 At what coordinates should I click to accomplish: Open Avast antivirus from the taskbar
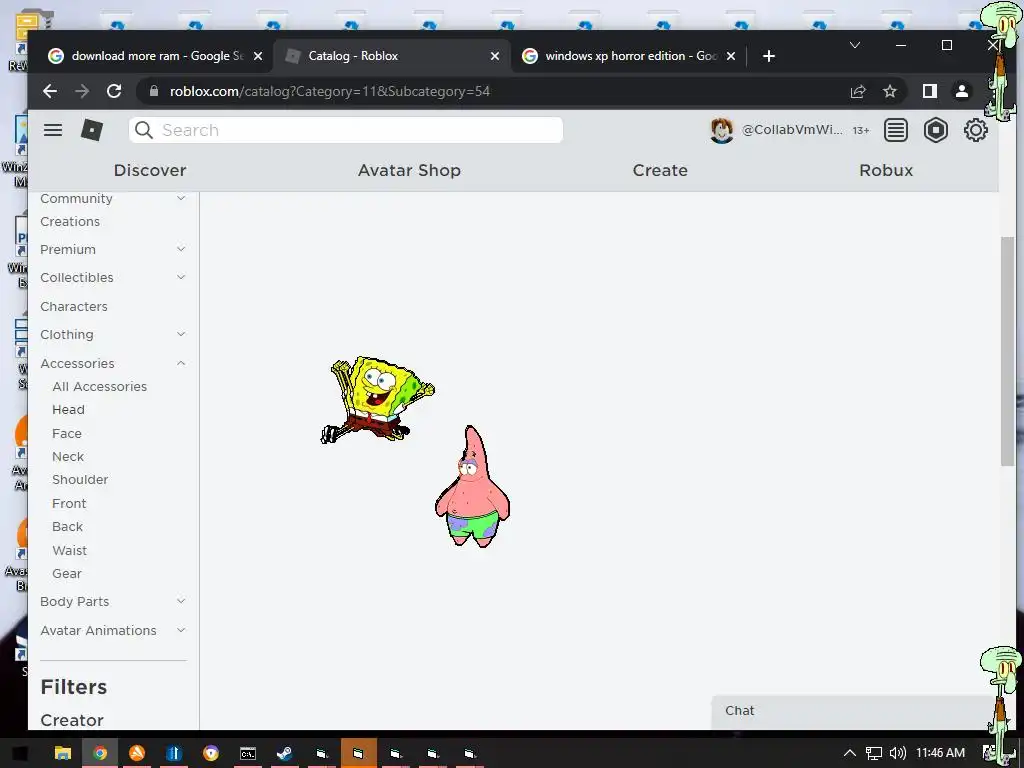pos(136,753)
